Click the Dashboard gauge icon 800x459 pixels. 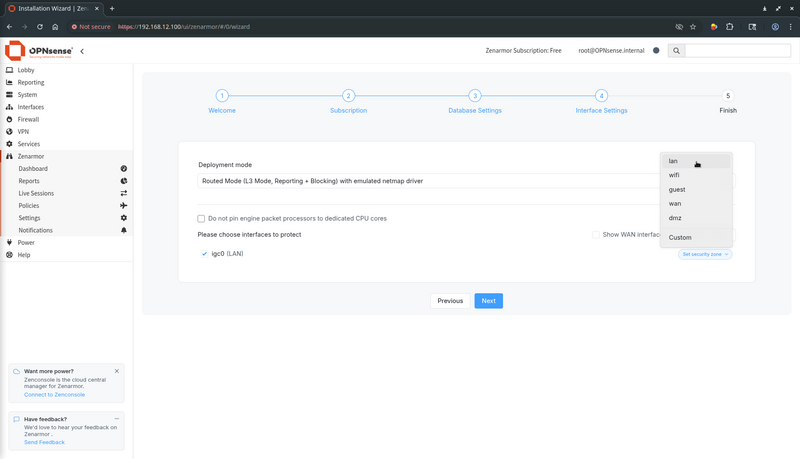[123, 168]
